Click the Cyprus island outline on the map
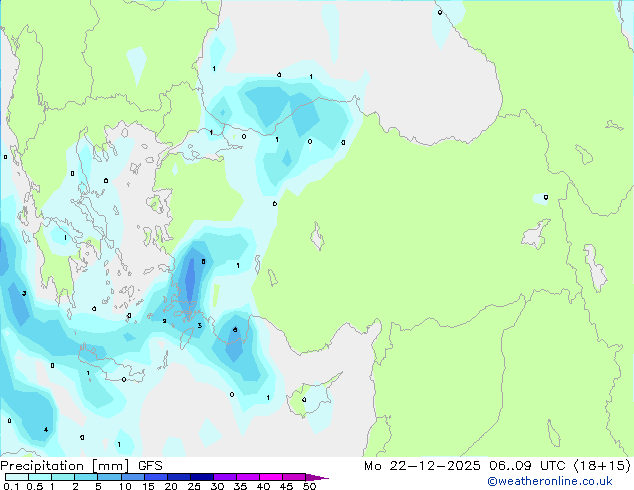This screenshot has height=490, width=634. [313, 394]
